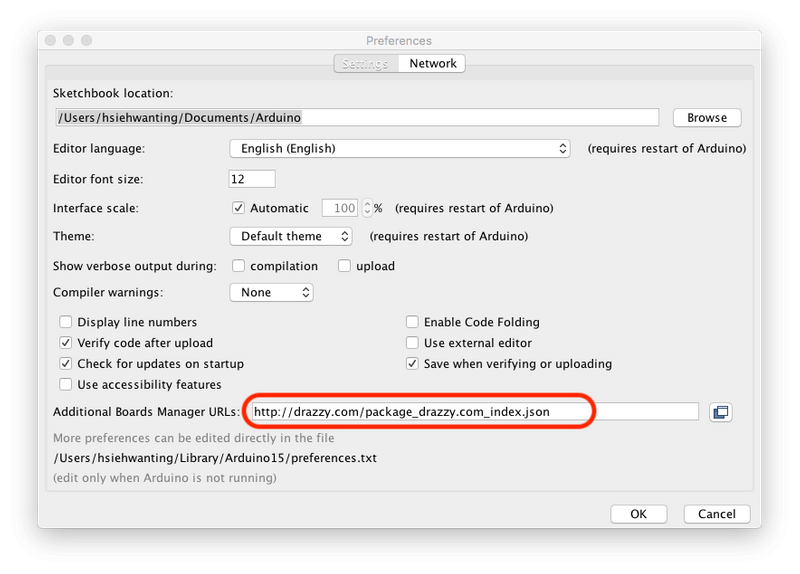Toggle Automatic interface scale checkbox
Screen dimensions: 800x574
click(x=238, y=208)
